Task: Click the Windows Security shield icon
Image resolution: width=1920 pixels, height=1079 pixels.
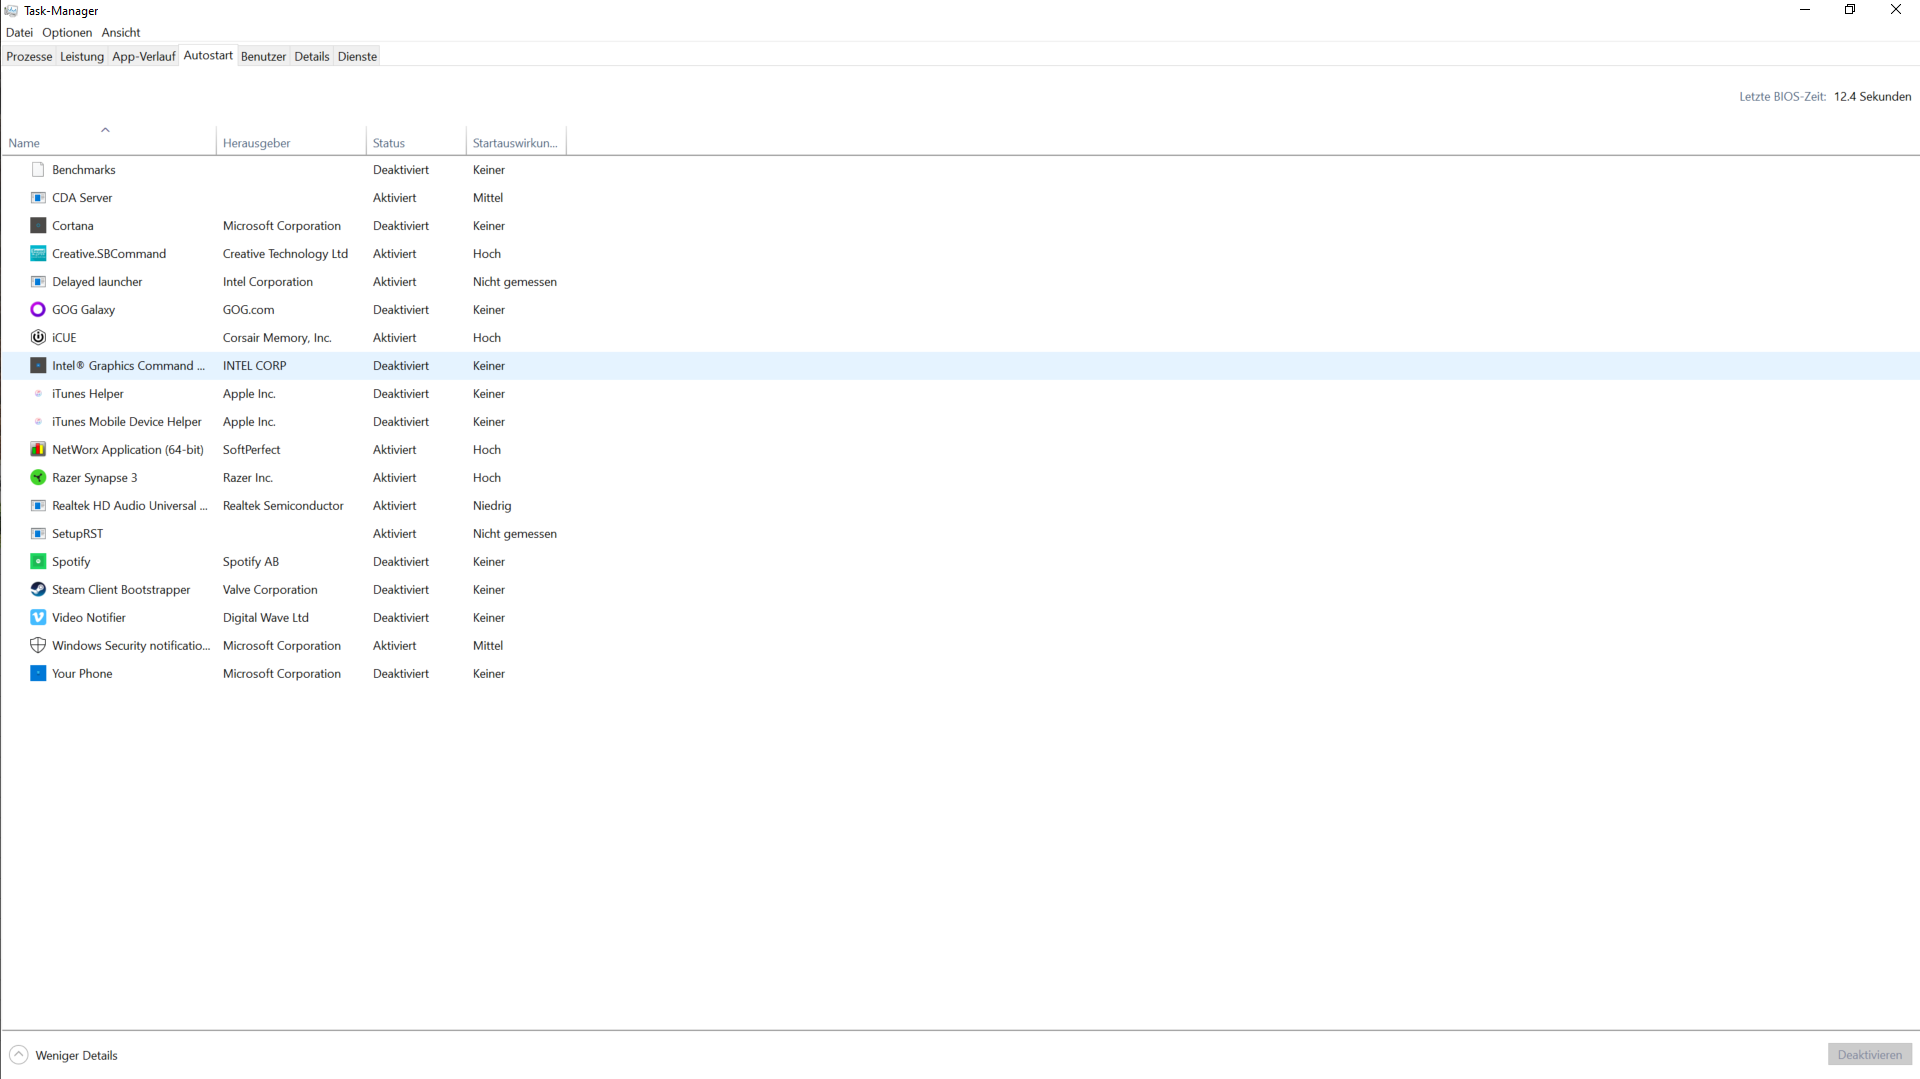Action: 38,646
